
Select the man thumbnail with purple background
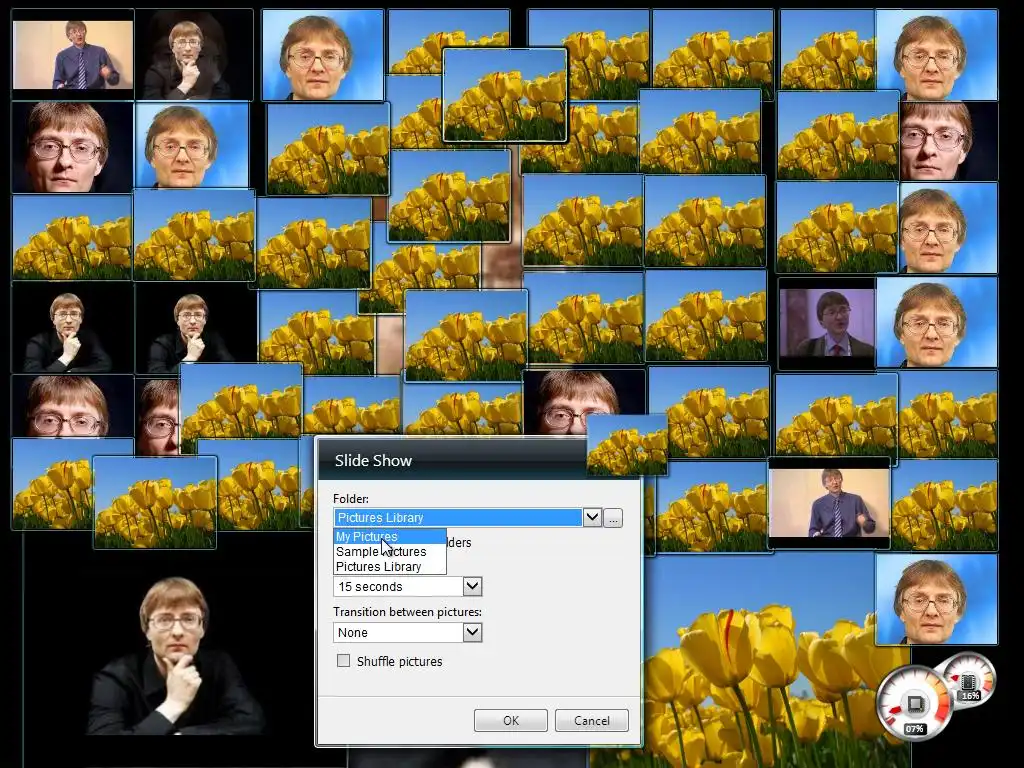[x=827, y=323]
